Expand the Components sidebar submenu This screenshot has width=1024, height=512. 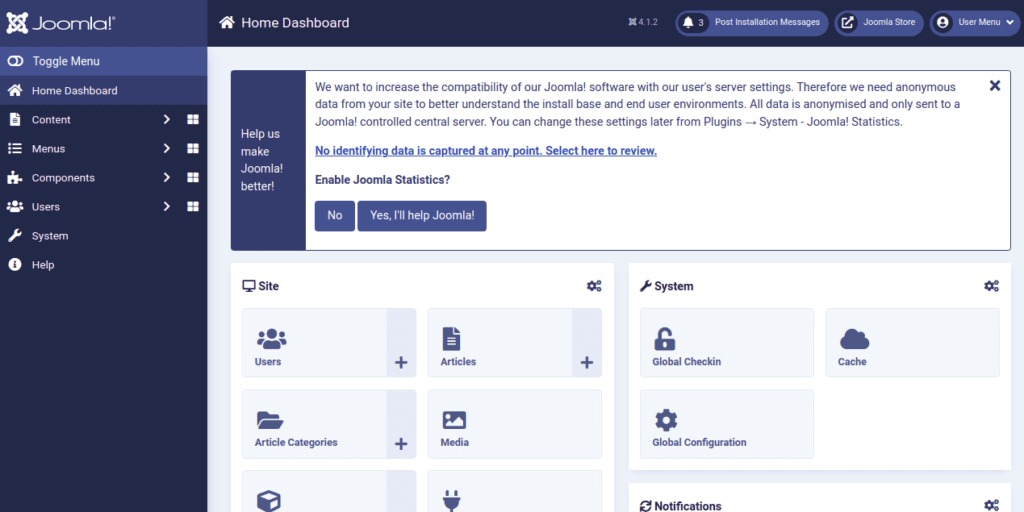(x=167, y=178)
